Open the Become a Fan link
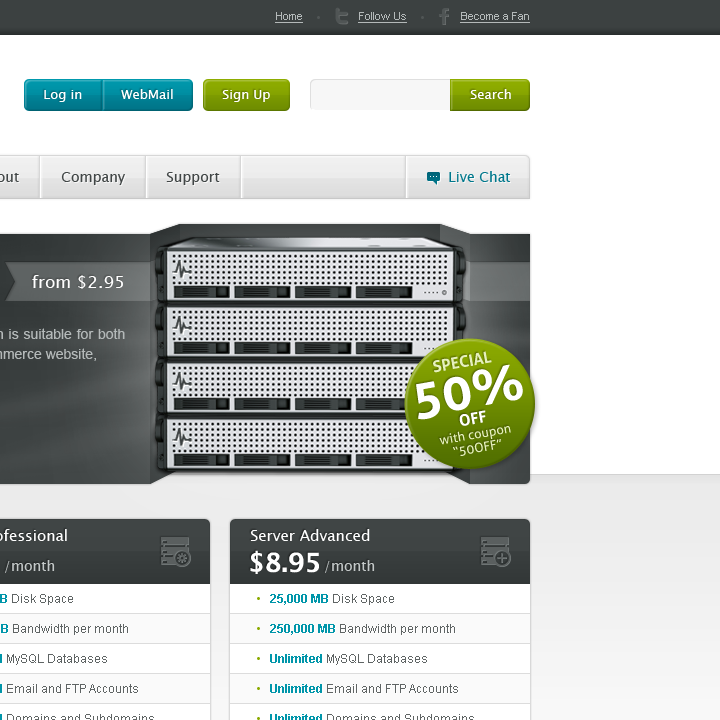Viewport: 720px width, 720px height. pos(495,17)
